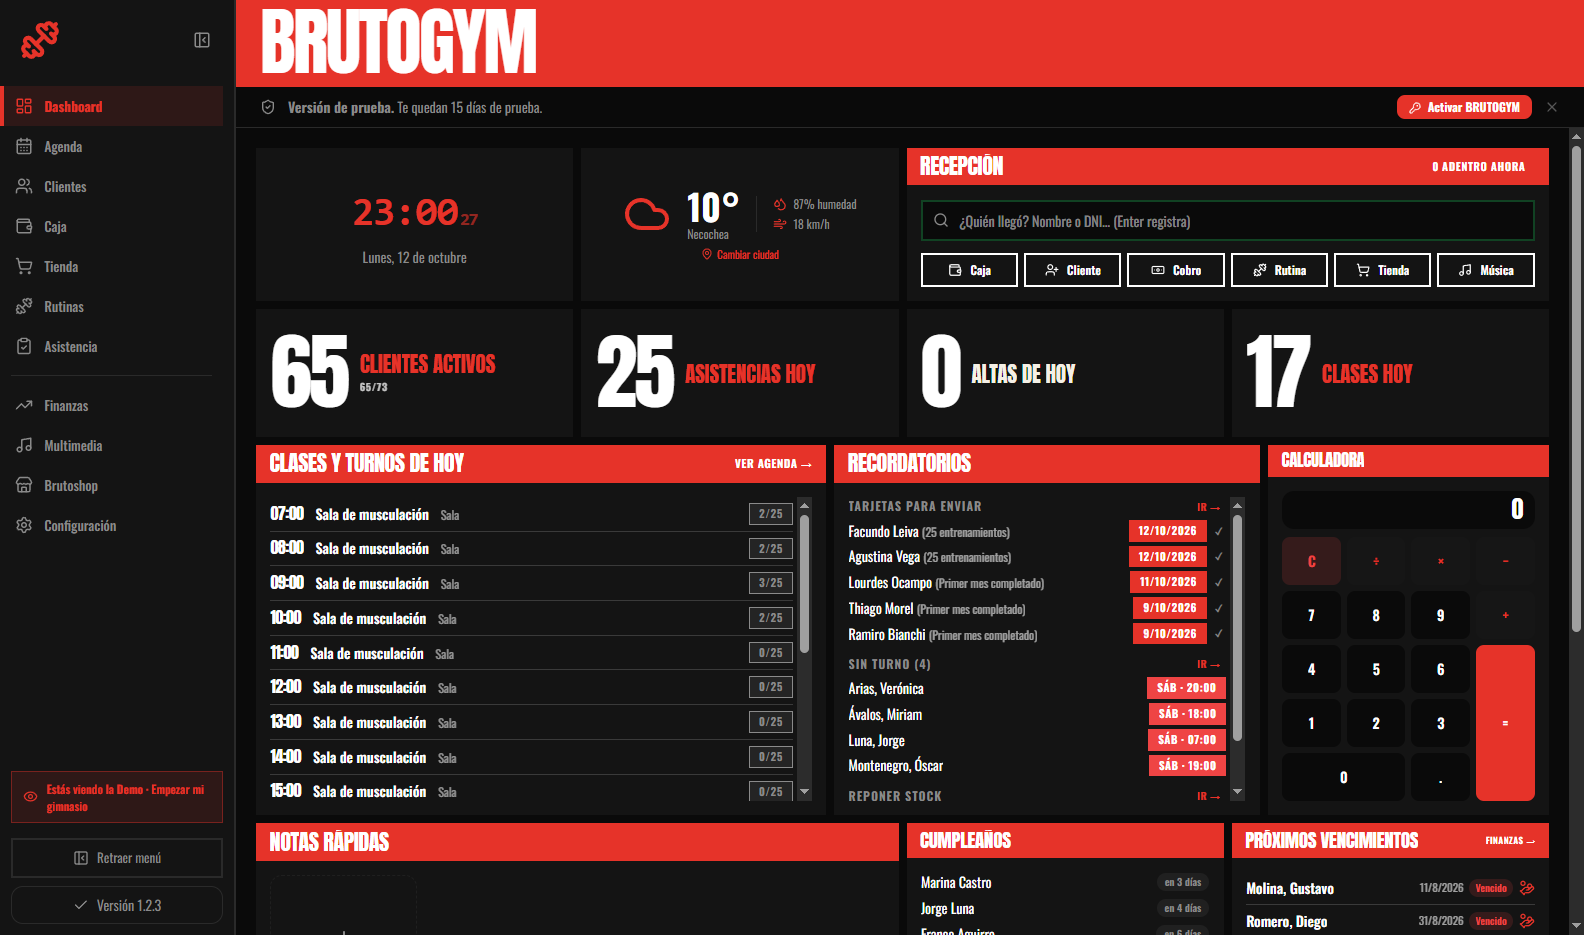Mark Thiago Morel's reminder as done
1584x935 pixels.
(1219, 608)
